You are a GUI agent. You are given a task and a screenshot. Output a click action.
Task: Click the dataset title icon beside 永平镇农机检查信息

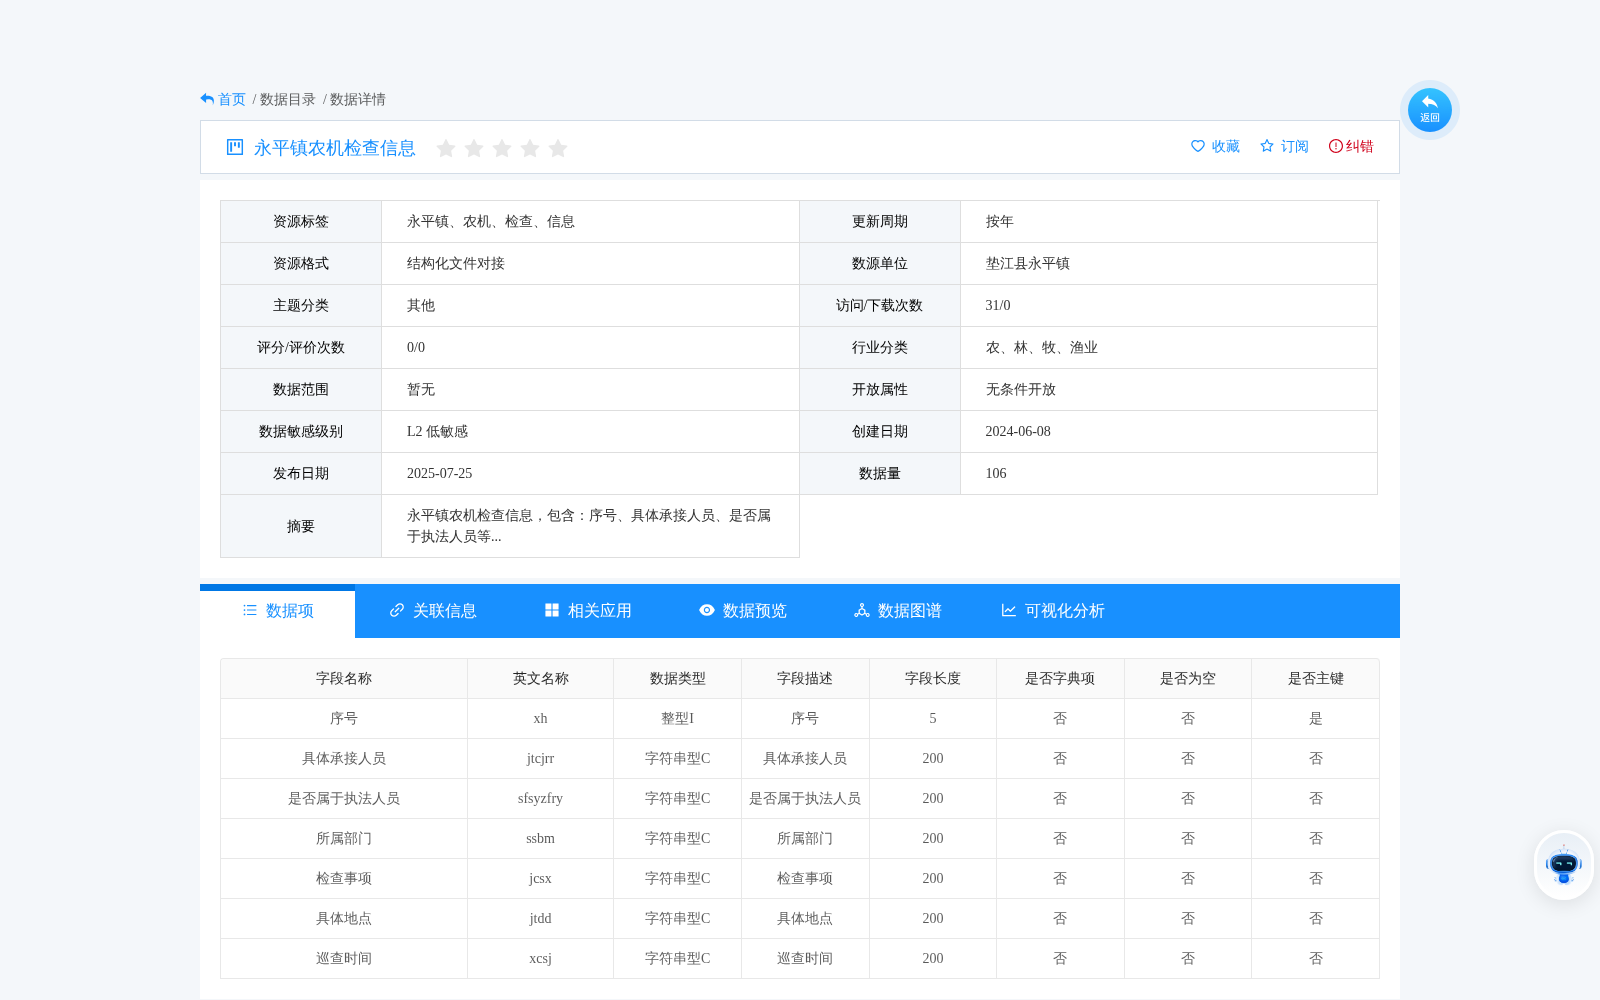(x=235, y=147)
